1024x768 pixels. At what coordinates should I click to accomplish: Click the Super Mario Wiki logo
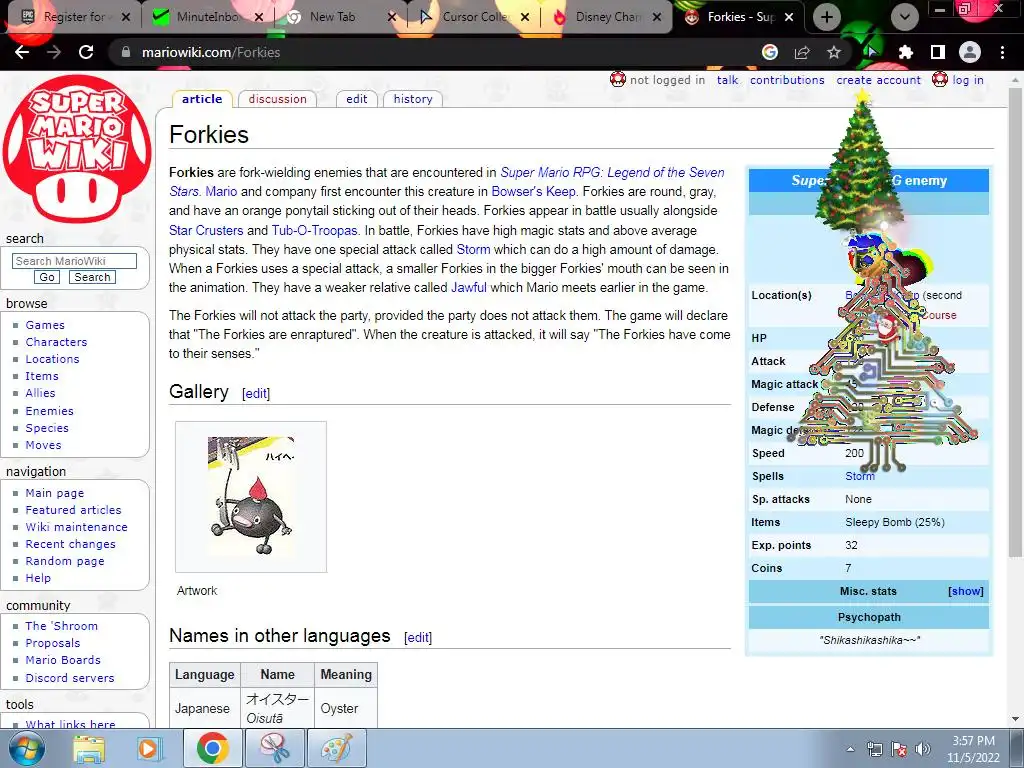[77, 149]
